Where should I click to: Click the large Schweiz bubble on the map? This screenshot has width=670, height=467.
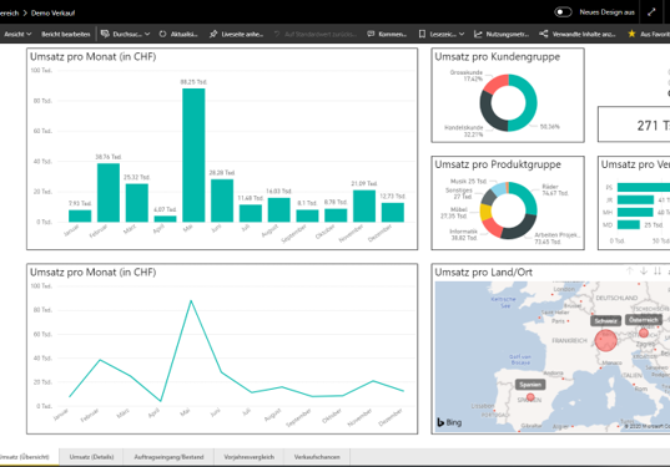605,340
